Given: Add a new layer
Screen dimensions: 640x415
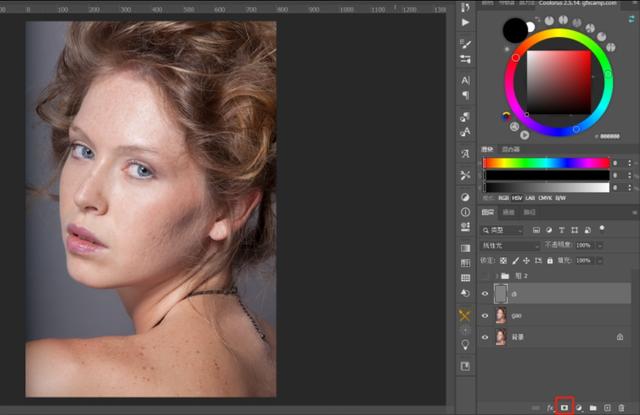Looking at the screenshot, I should (606, 407).
